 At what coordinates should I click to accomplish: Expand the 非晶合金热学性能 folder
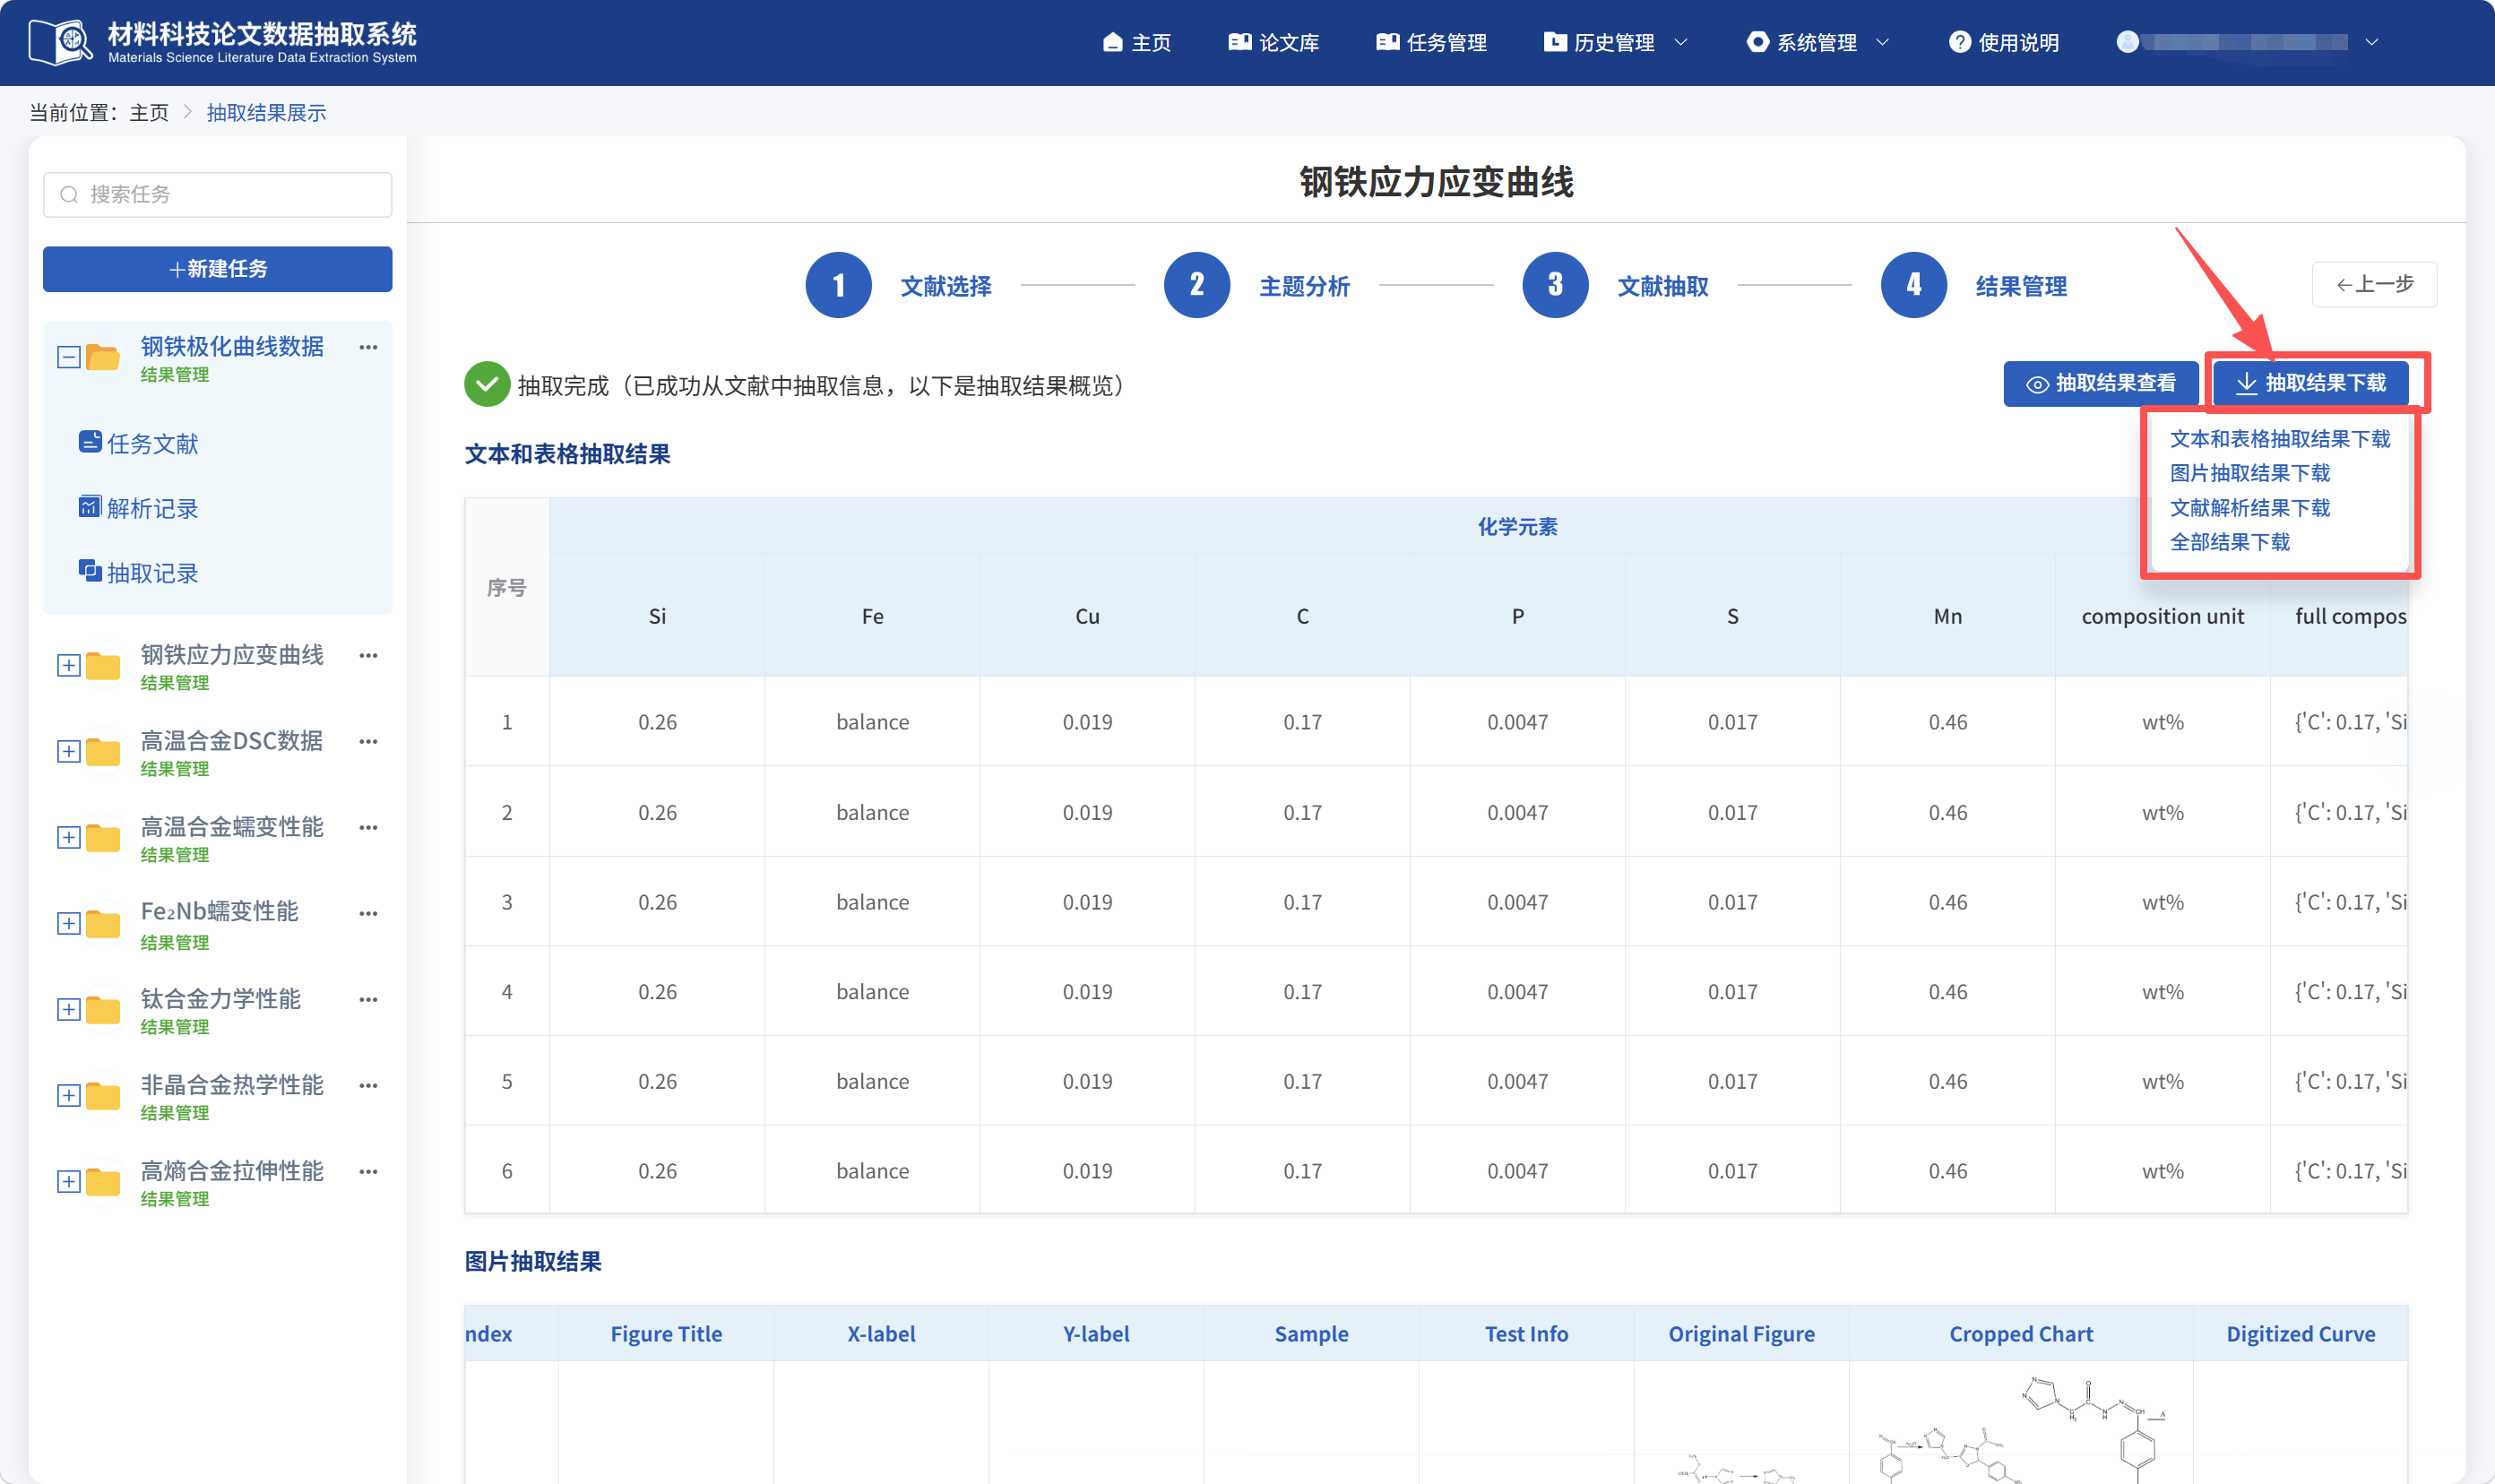pos(68,1095)
